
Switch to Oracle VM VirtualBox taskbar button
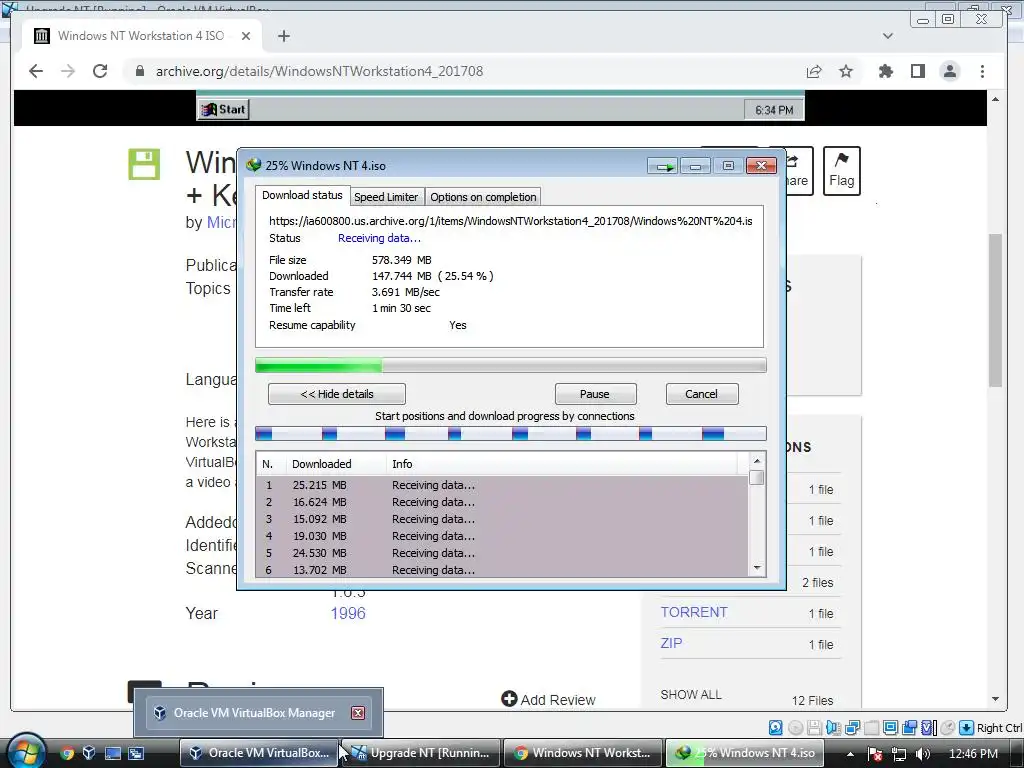coord(259,753)
